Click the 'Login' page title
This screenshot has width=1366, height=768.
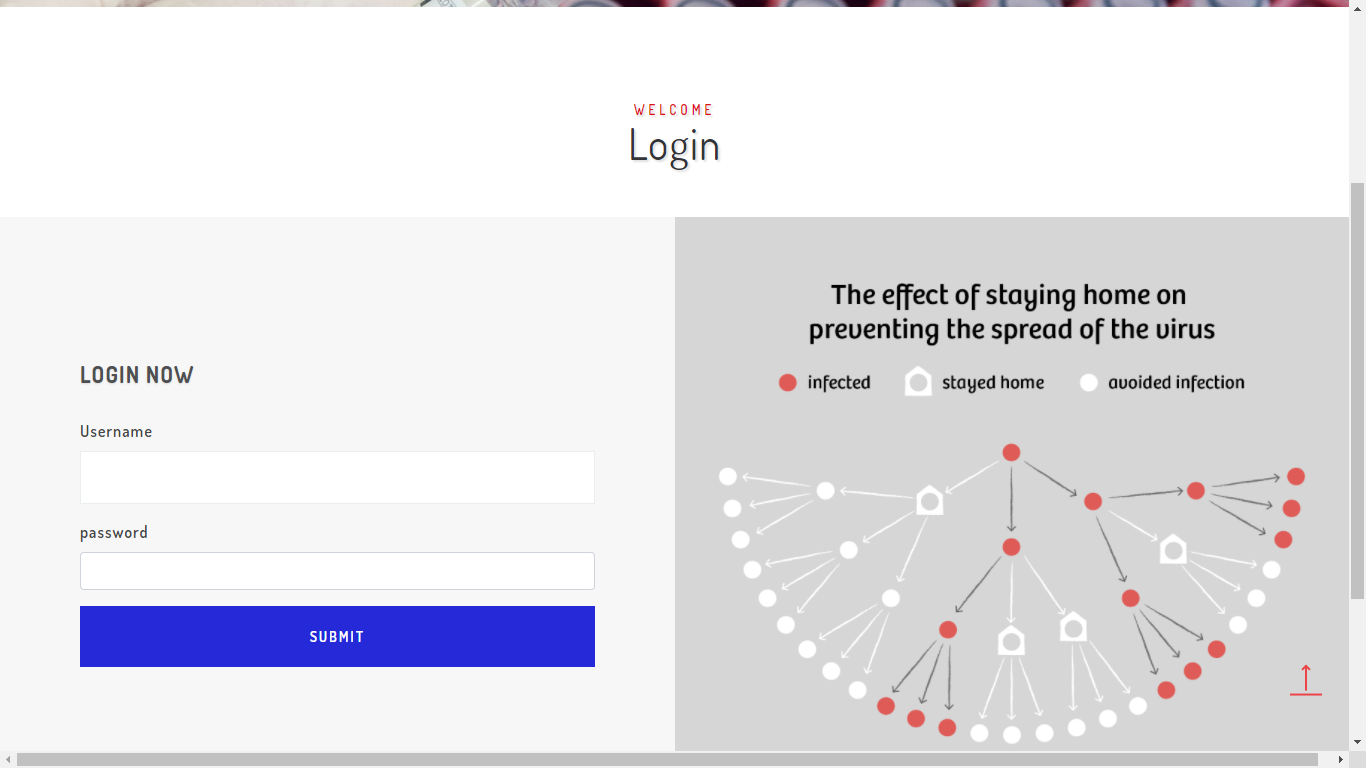click(674, 145)
